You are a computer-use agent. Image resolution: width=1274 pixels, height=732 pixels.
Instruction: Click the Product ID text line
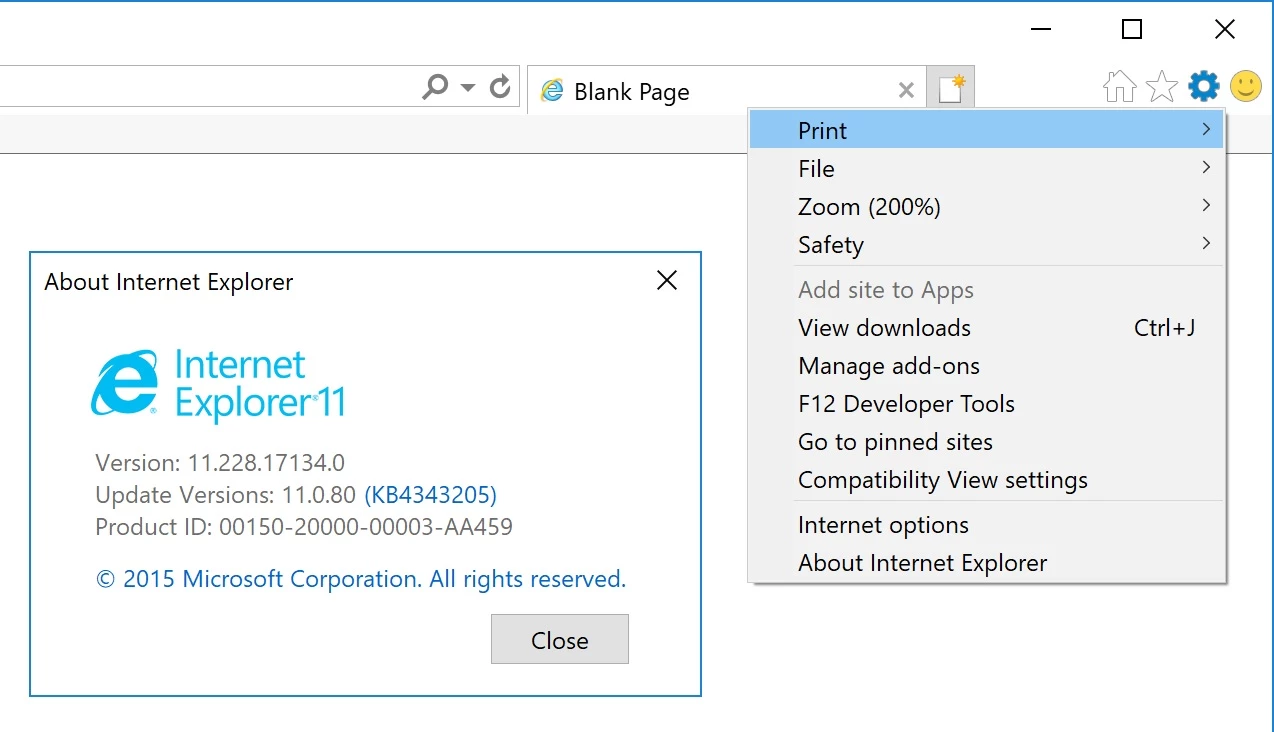click(304, 526)
